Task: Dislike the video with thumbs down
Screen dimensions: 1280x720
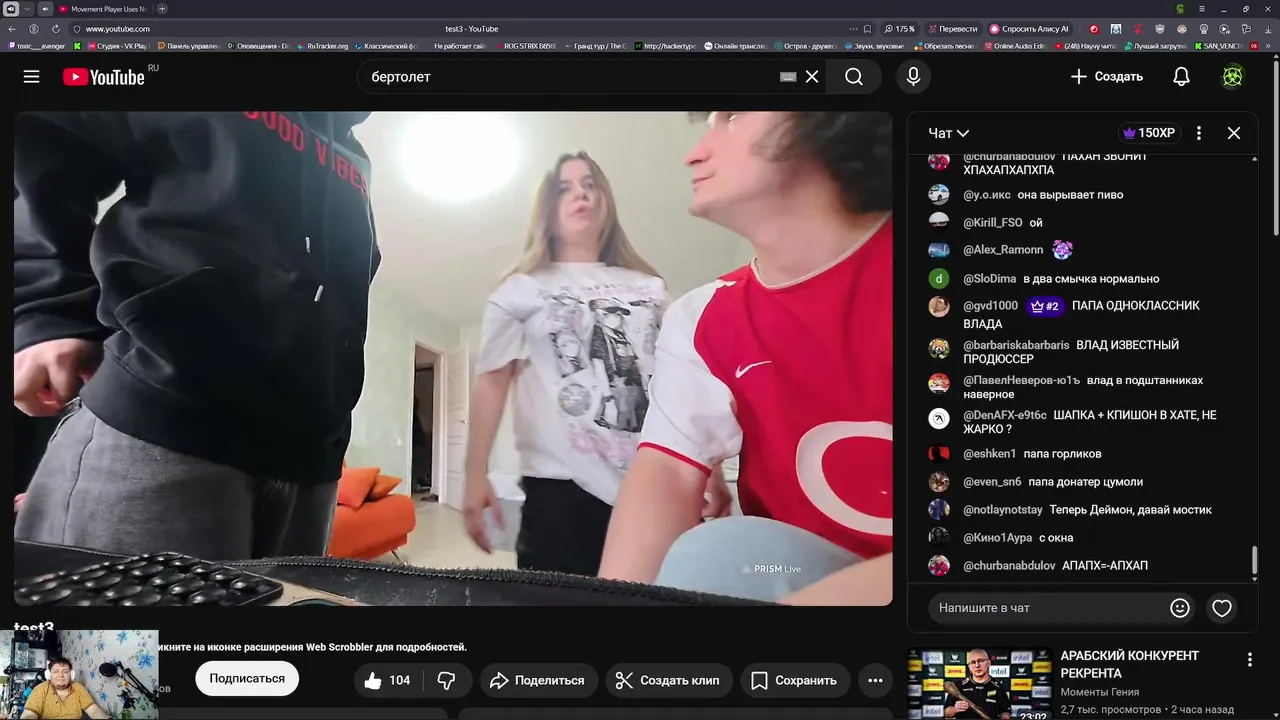Action: 447,680
